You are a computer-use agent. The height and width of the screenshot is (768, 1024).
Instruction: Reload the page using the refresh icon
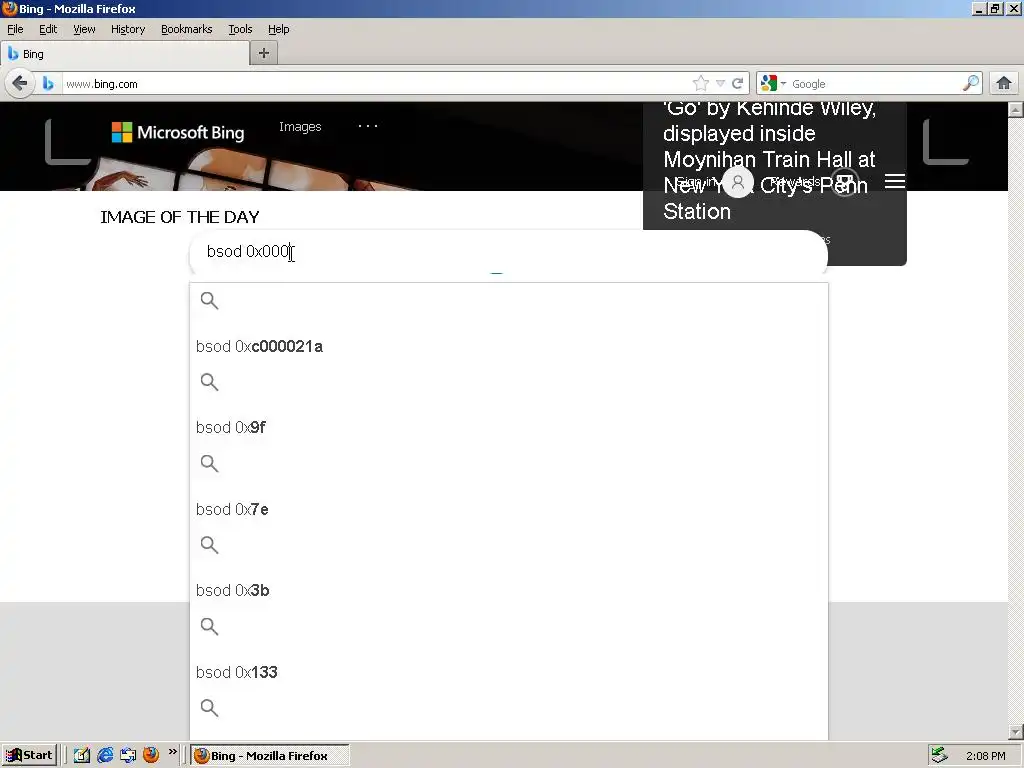(737, 84)
